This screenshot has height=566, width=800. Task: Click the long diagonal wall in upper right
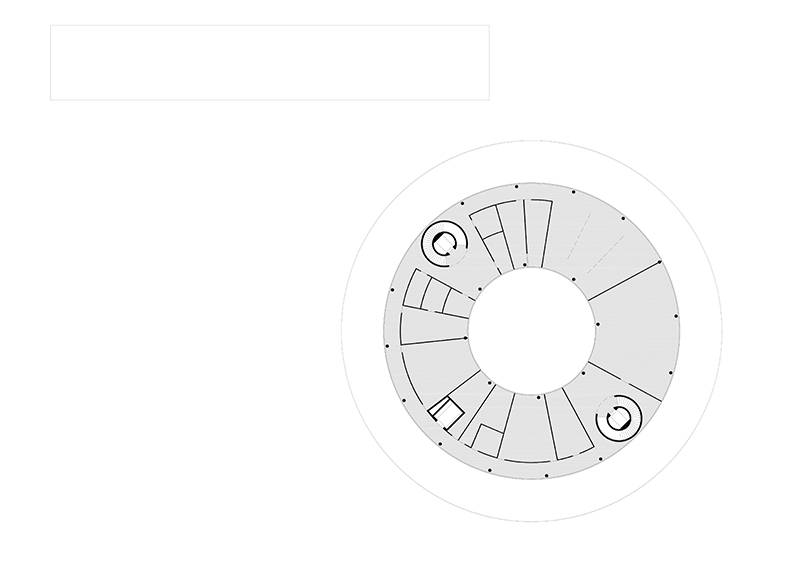tap(624, 281)
